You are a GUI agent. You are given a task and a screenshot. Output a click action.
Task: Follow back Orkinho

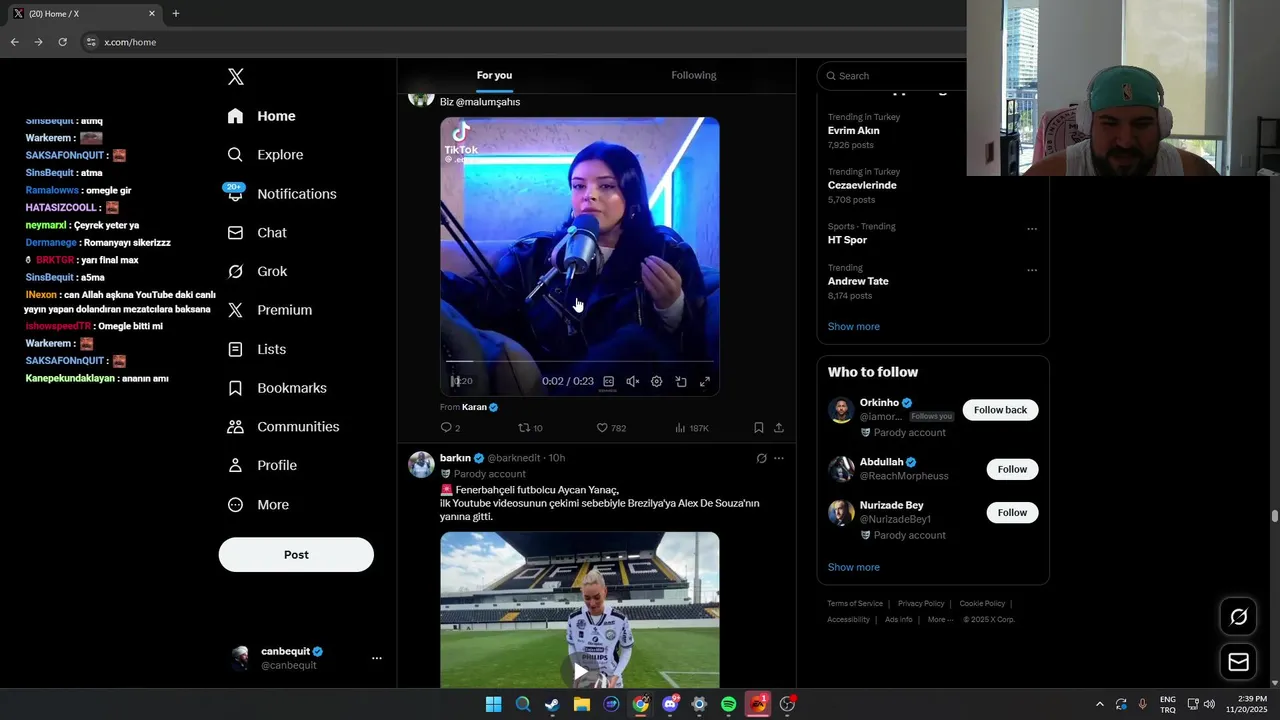tap(1000, 410)
